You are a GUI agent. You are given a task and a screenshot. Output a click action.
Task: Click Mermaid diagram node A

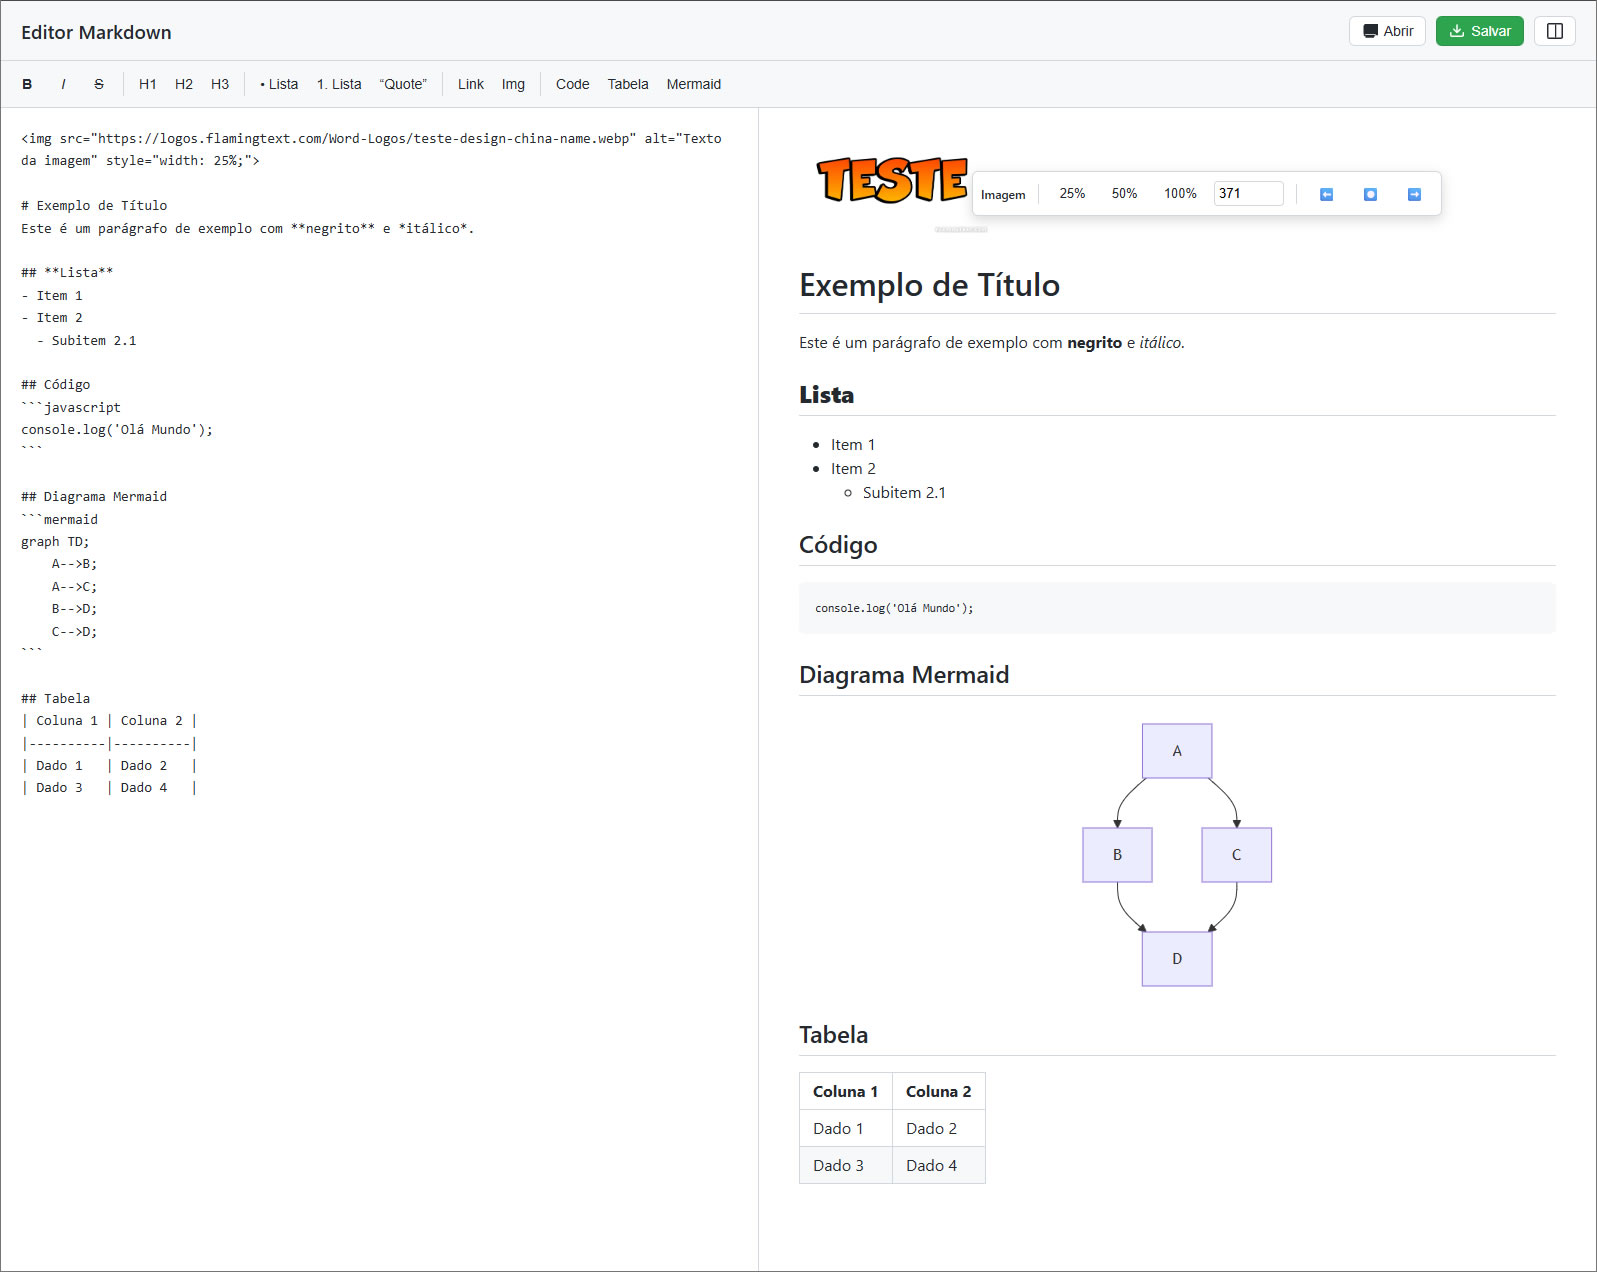[1177, 751]
